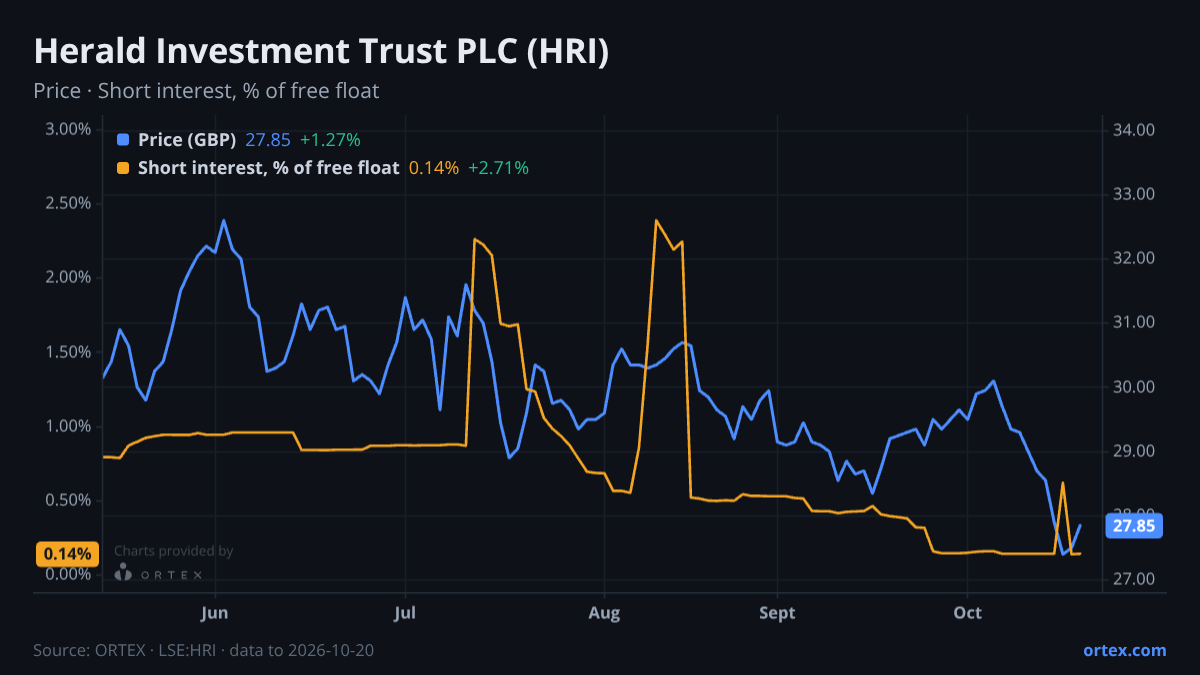Image resolution: width=1200 pixels, height=675 pixels.
Task: Select the Price (GBP) legend label
Action: point(187,140)
